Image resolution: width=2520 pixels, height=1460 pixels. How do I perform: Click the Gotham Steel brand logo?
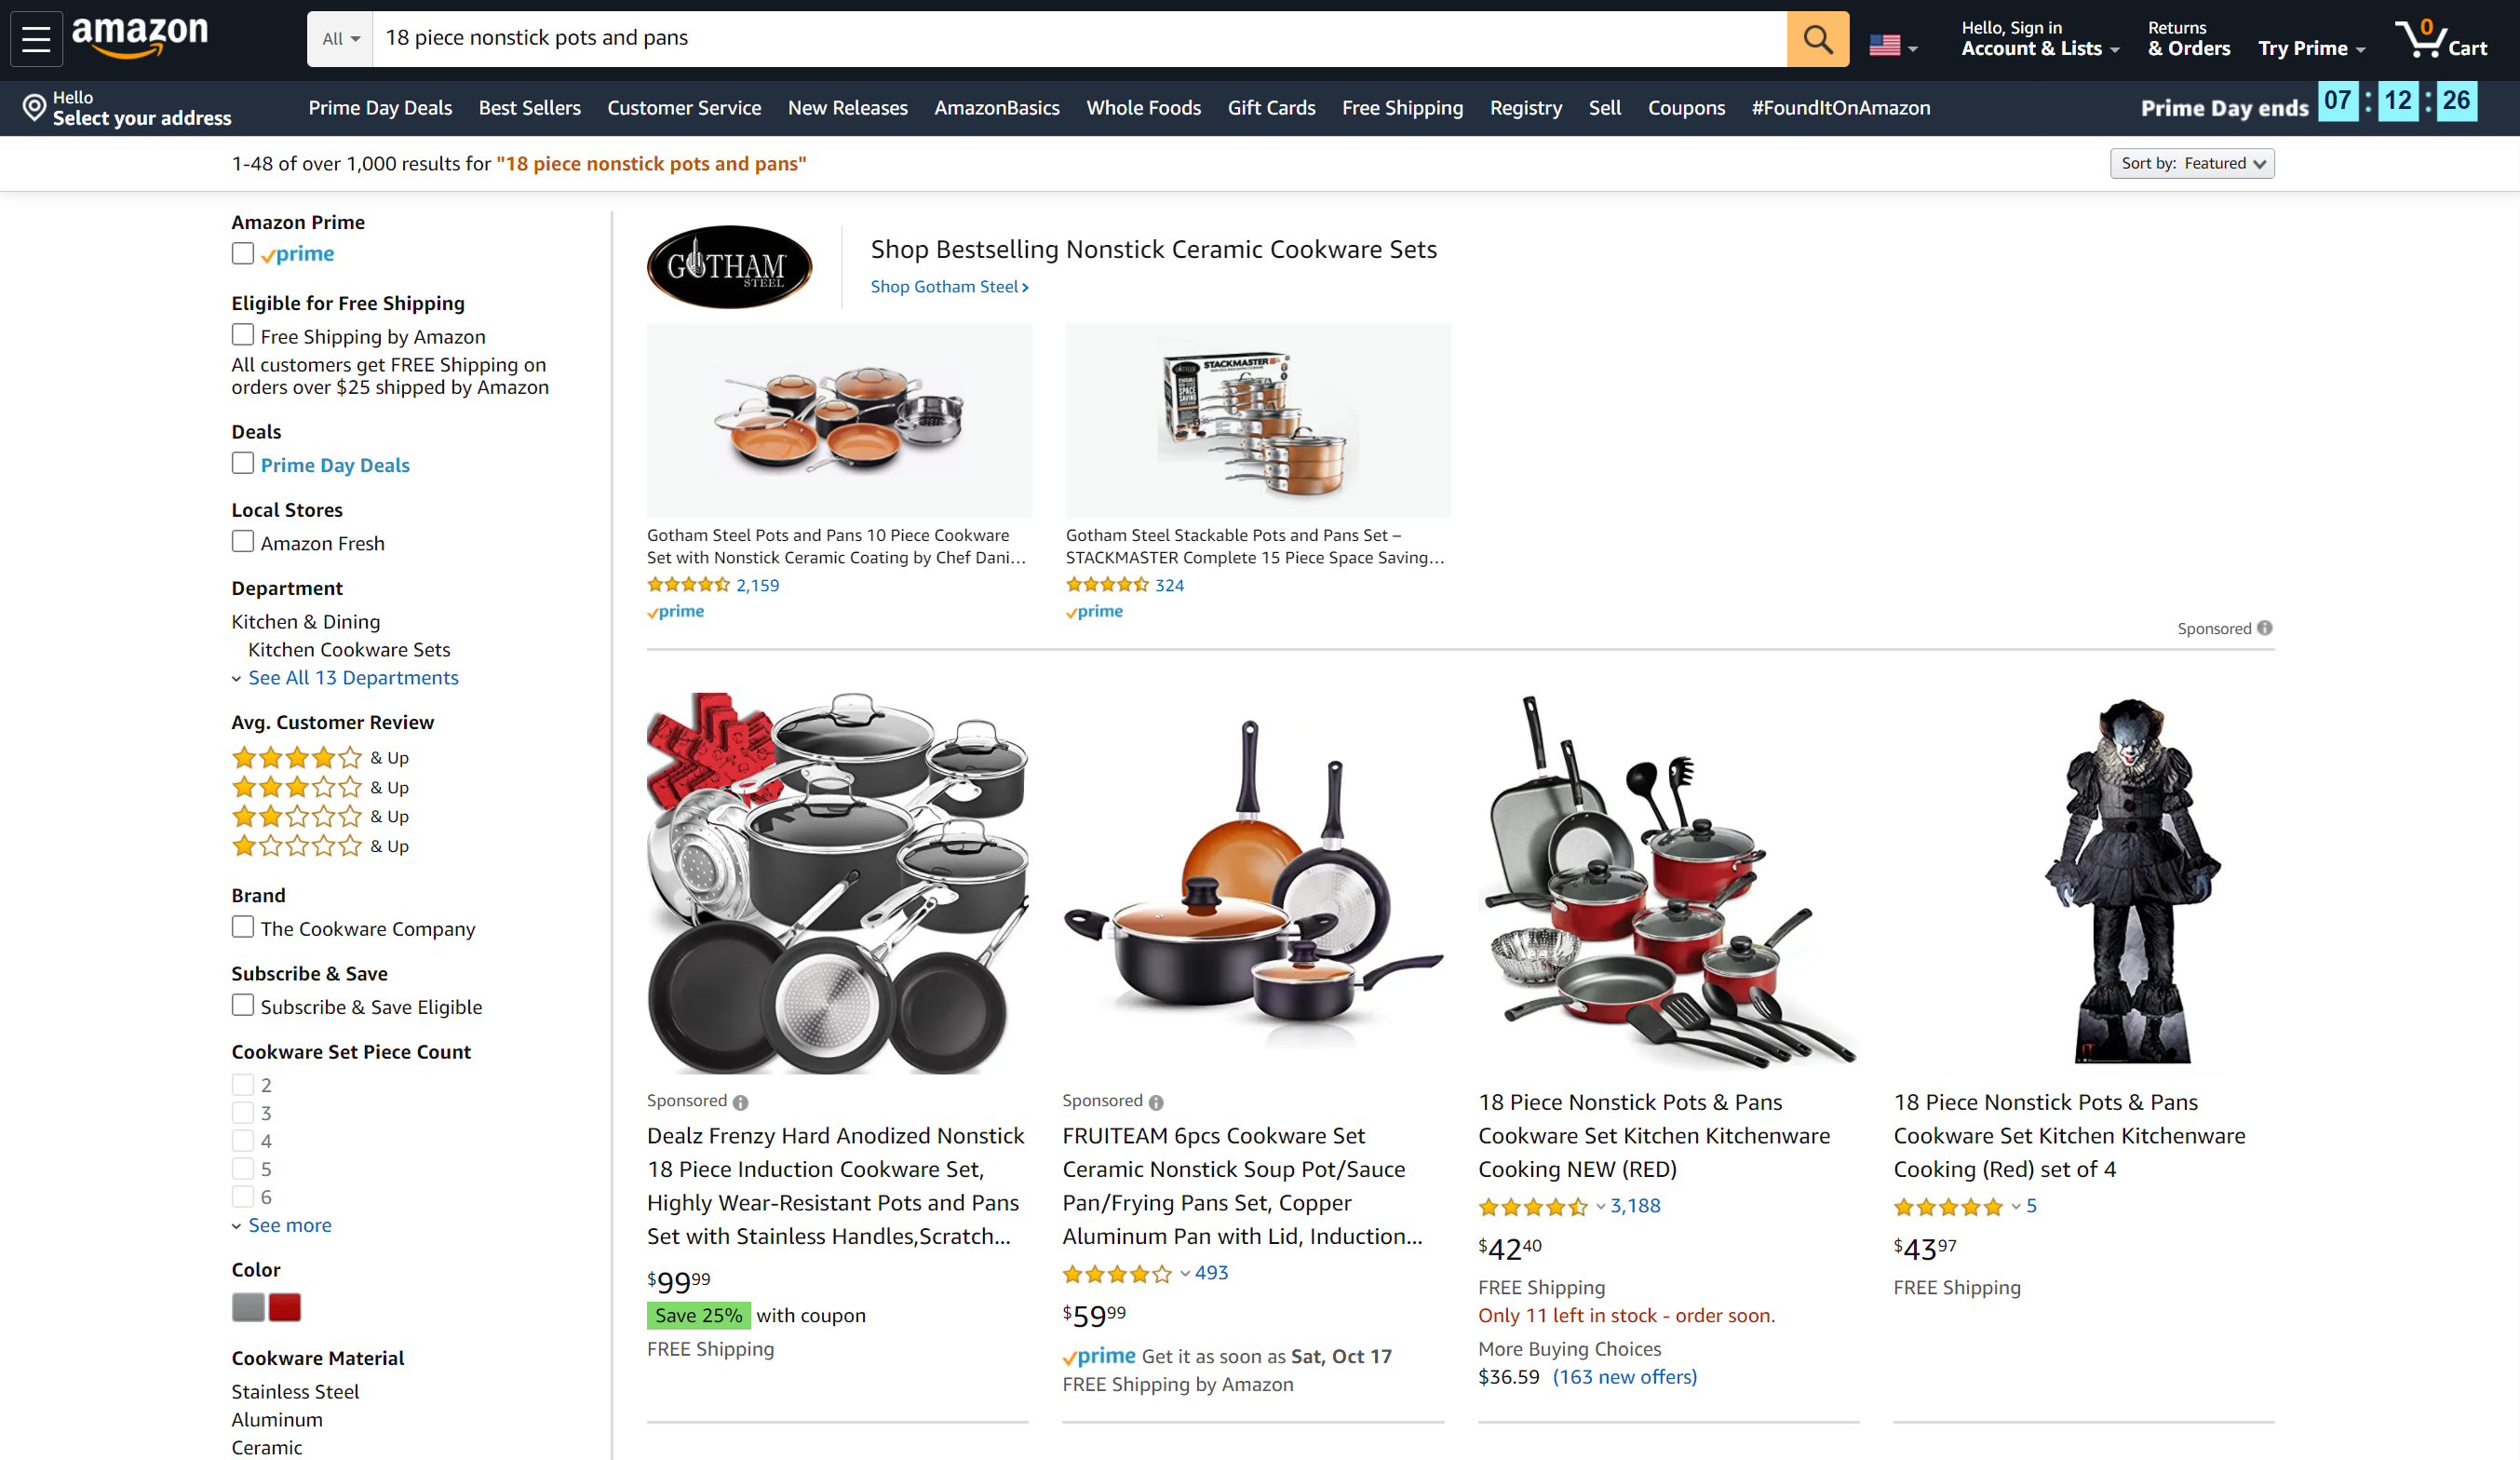click(729, 266)
